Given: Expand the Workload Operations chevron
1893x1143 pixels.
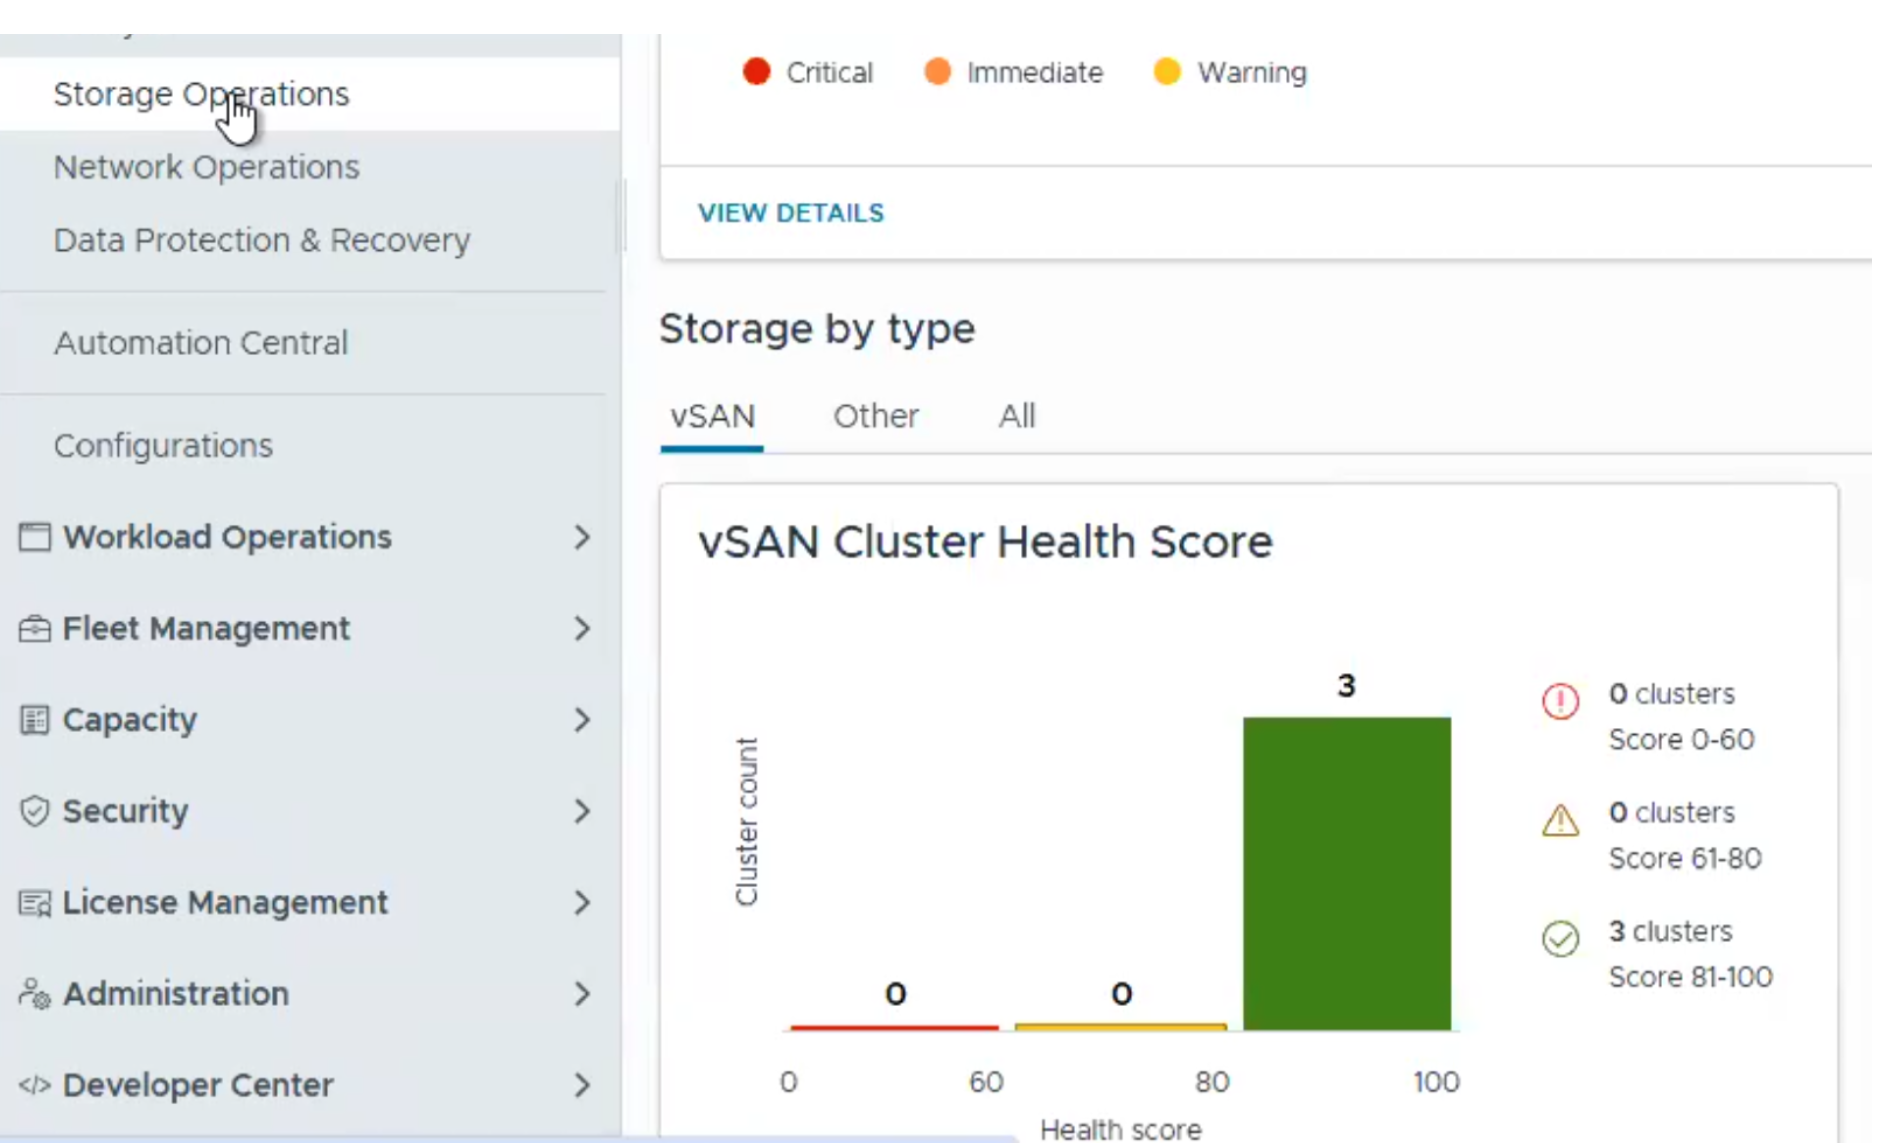Looking at the screenshot, I should [582, 537].
